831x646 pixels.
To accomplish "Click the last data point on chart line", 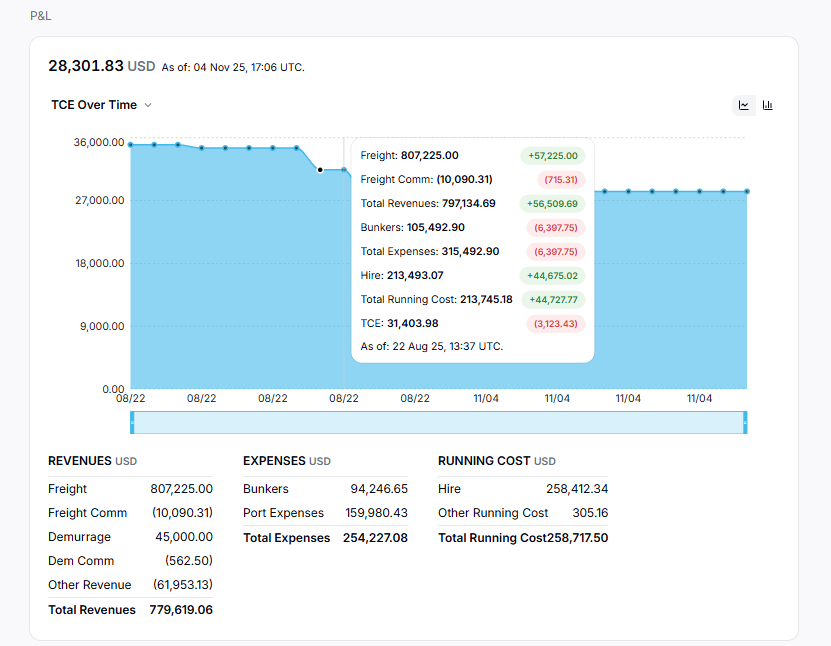I will point(747,191).
